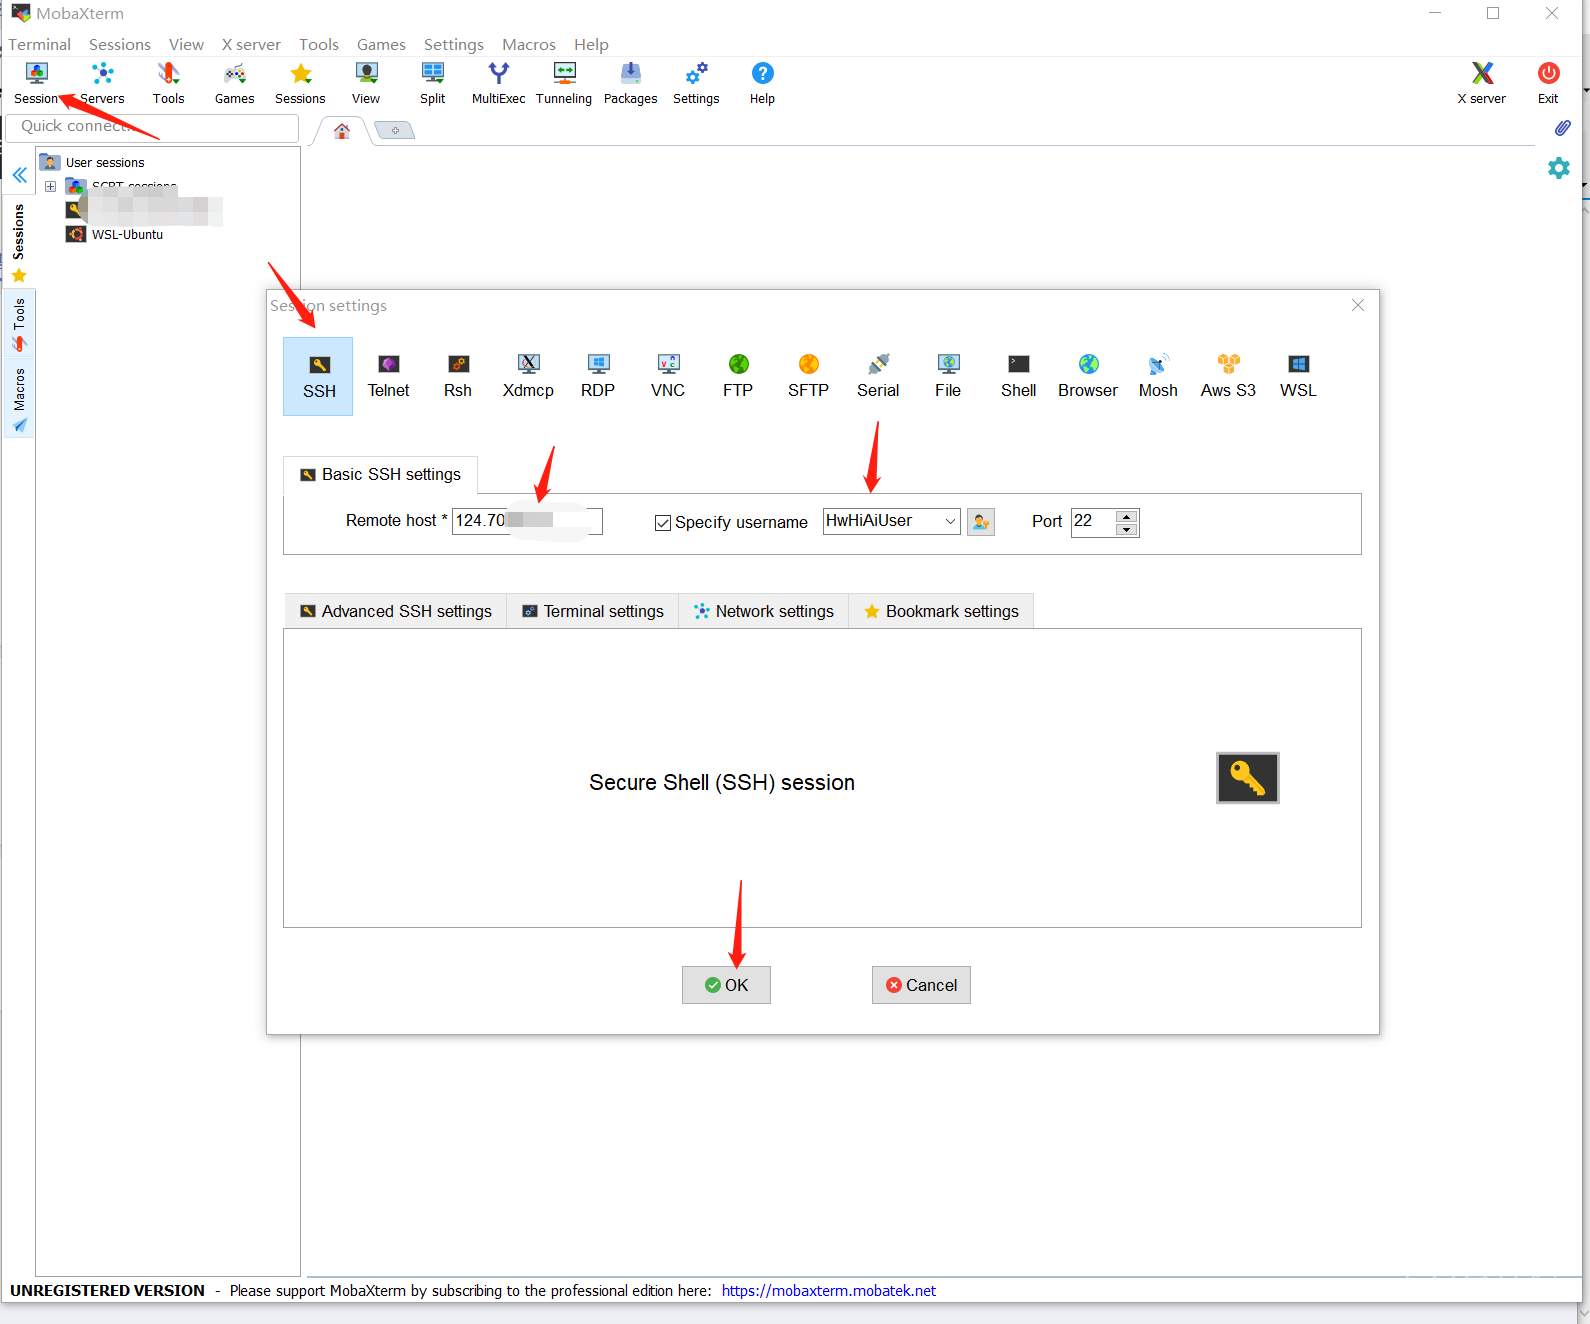Toggle the X server toolbar icon
This screenshot has height=1324, width=1590.
(1481, 83)
